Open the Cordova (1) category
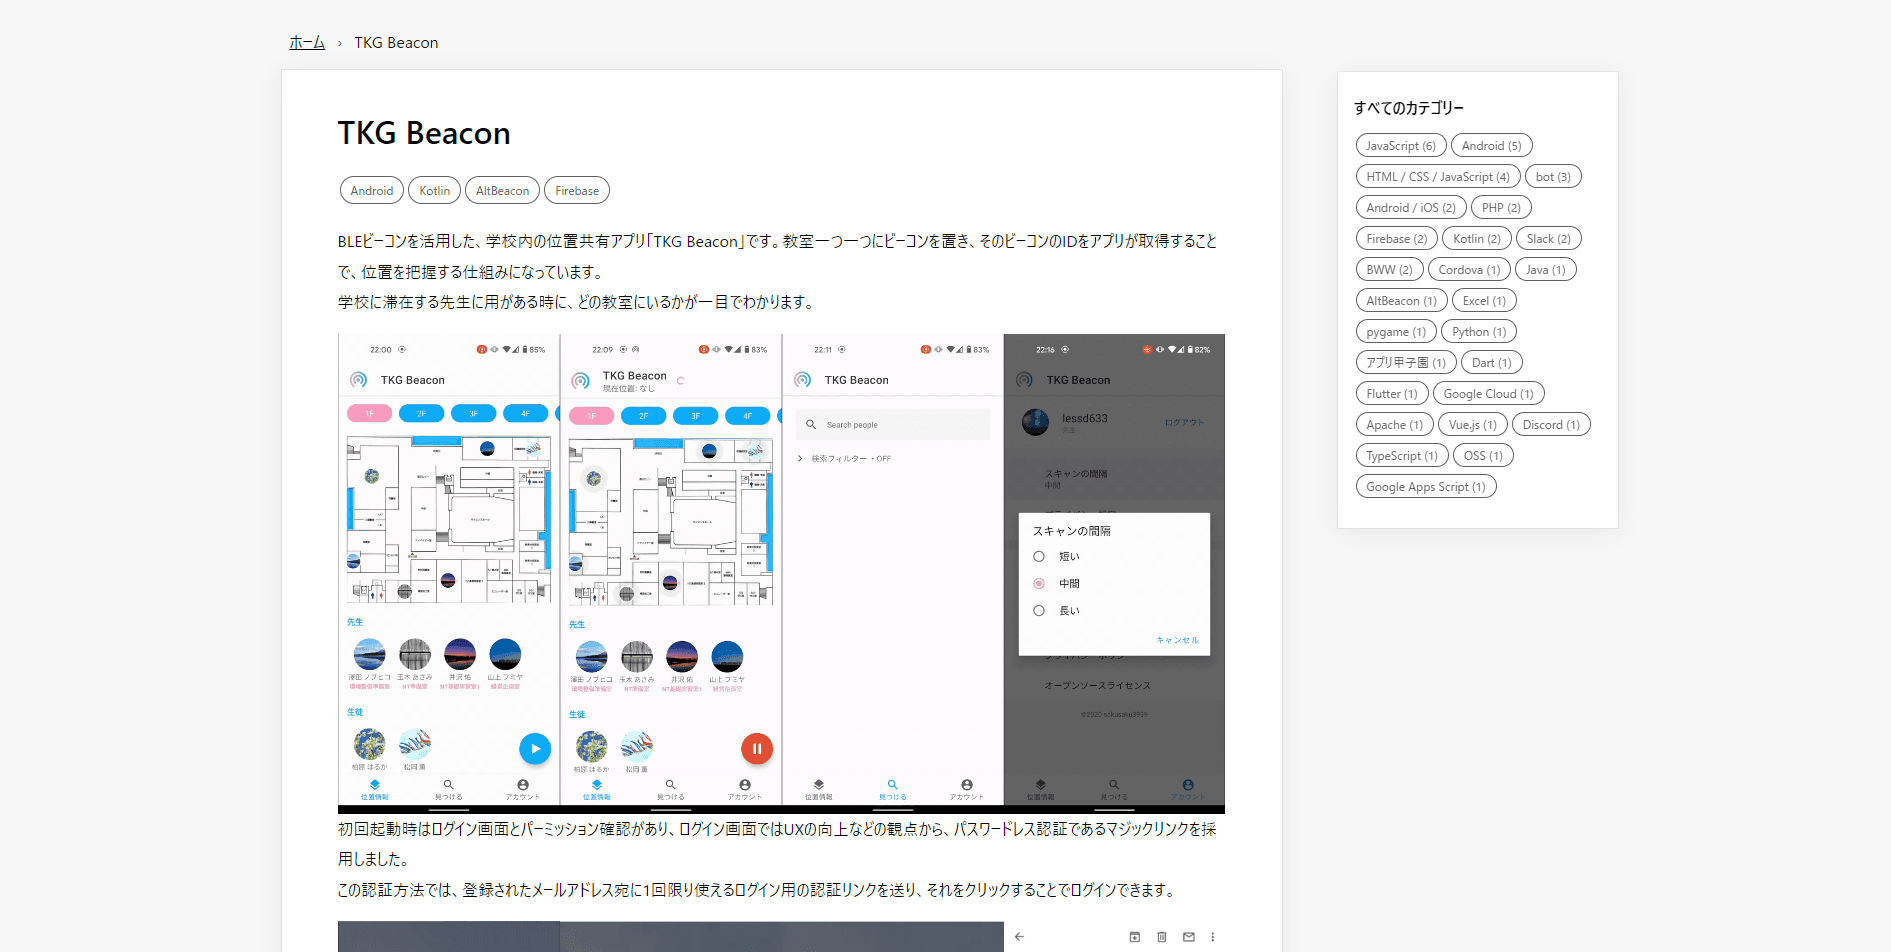The width and height of the screenshot is (1891, 952). (1469, 270)
